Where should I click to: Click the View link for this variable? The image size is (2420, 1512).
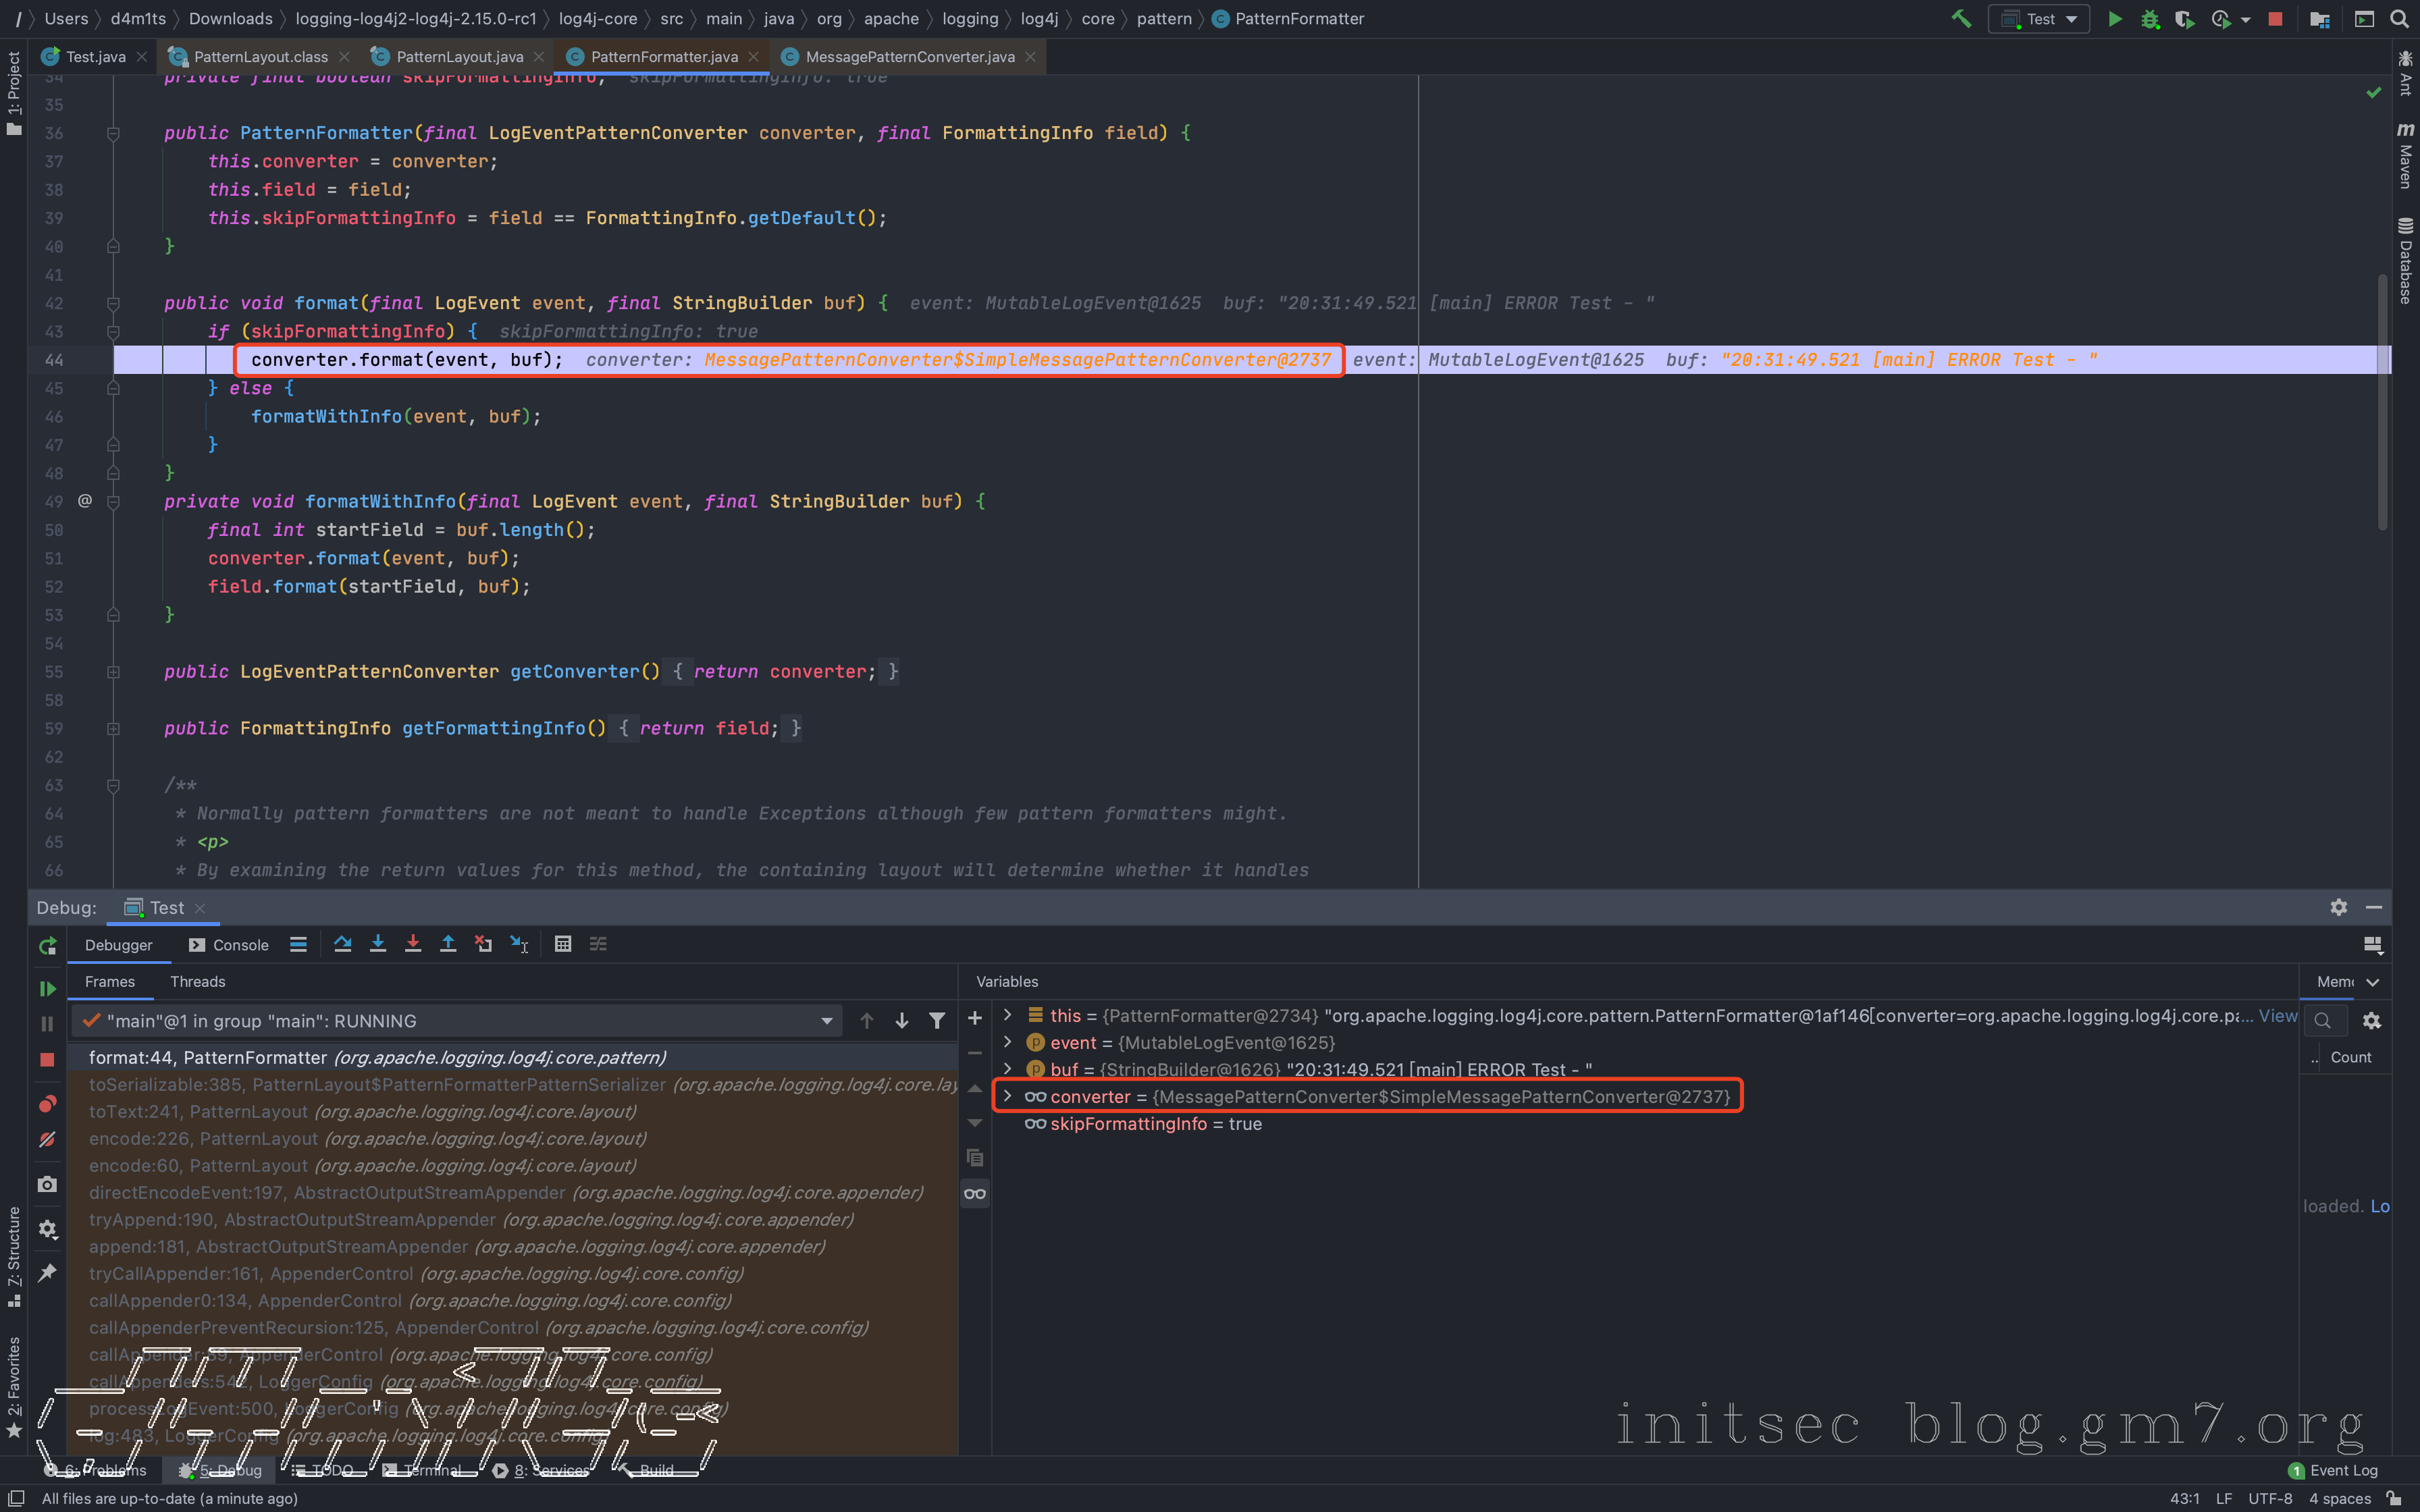click(2277, 1016)
